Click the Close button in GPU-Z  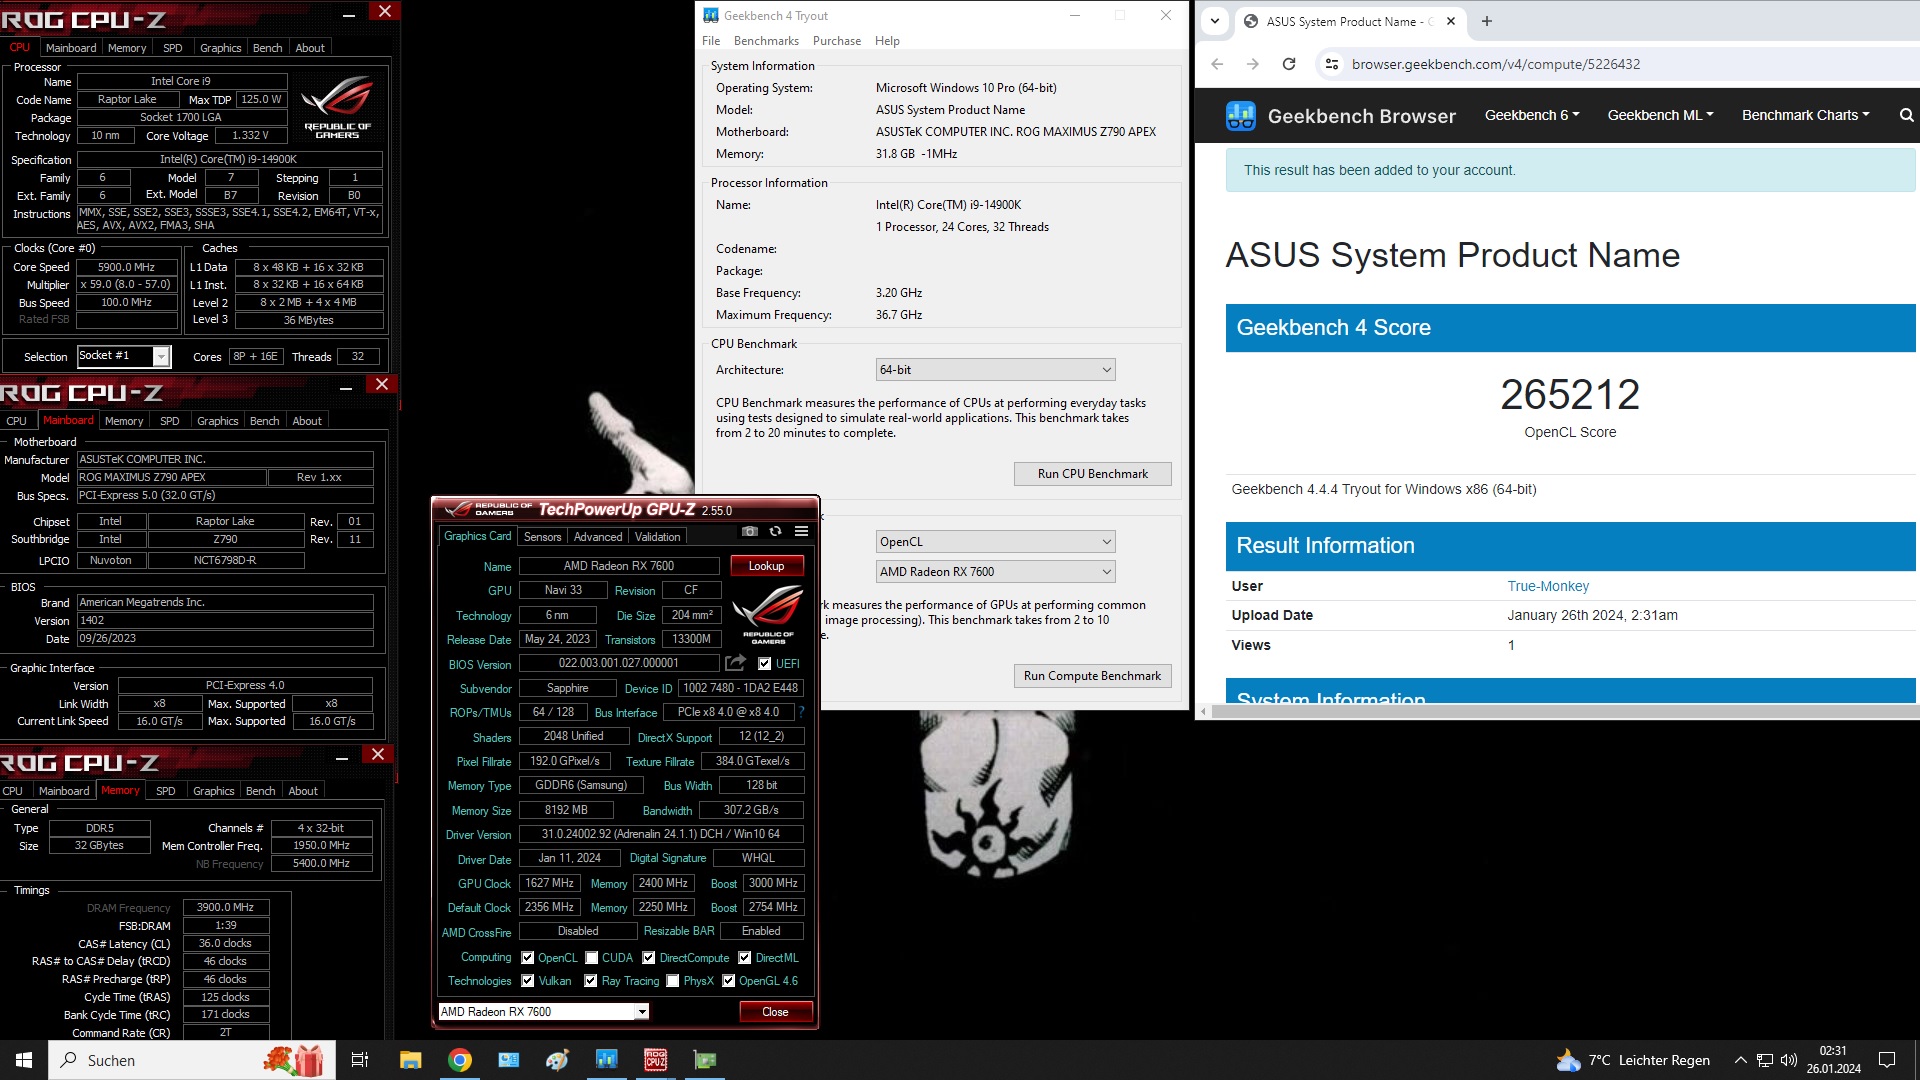pos(775,1011)
